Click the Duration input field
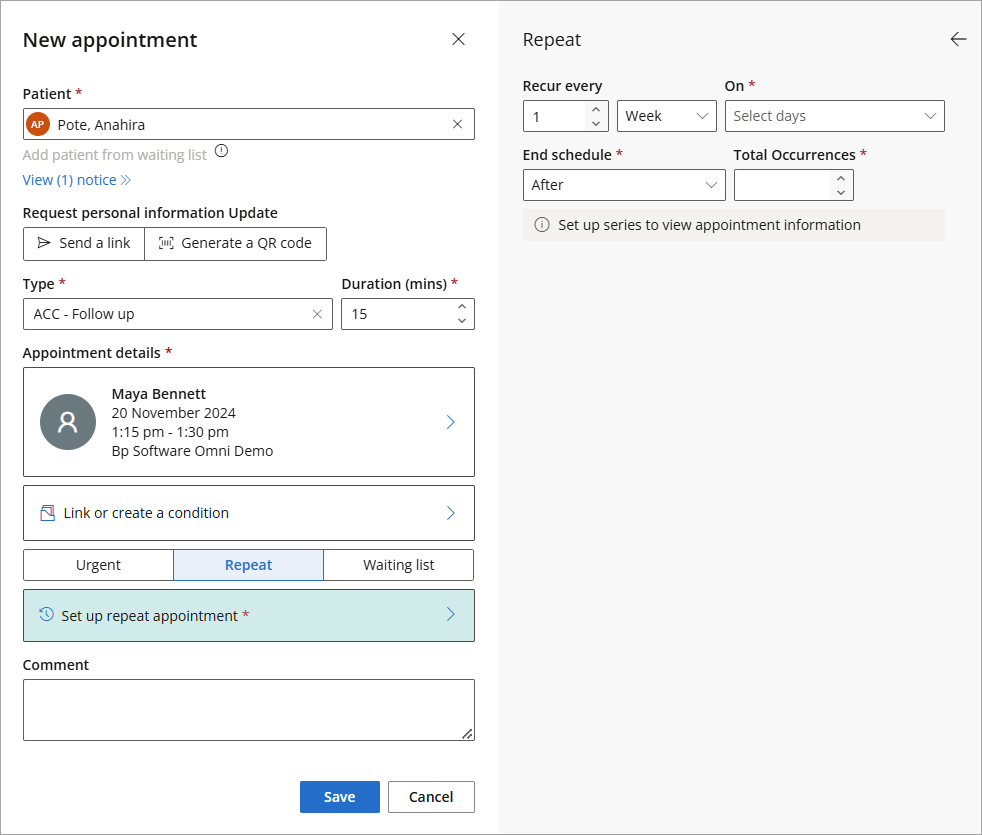The image size is (982, 835). coord(408,314)
